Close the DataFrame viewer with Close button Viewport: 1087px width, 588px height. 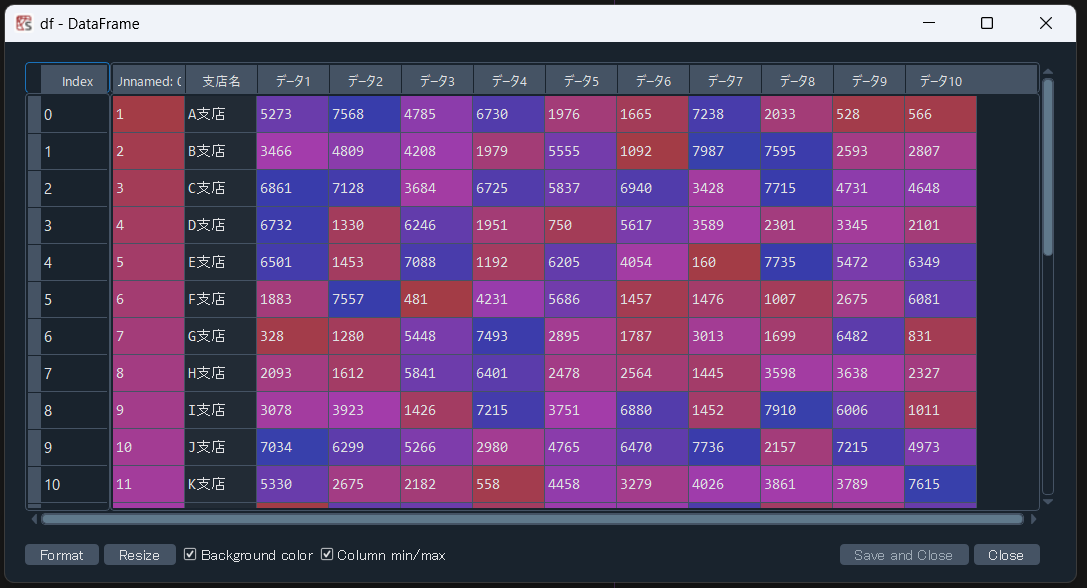coord(1005,555)
